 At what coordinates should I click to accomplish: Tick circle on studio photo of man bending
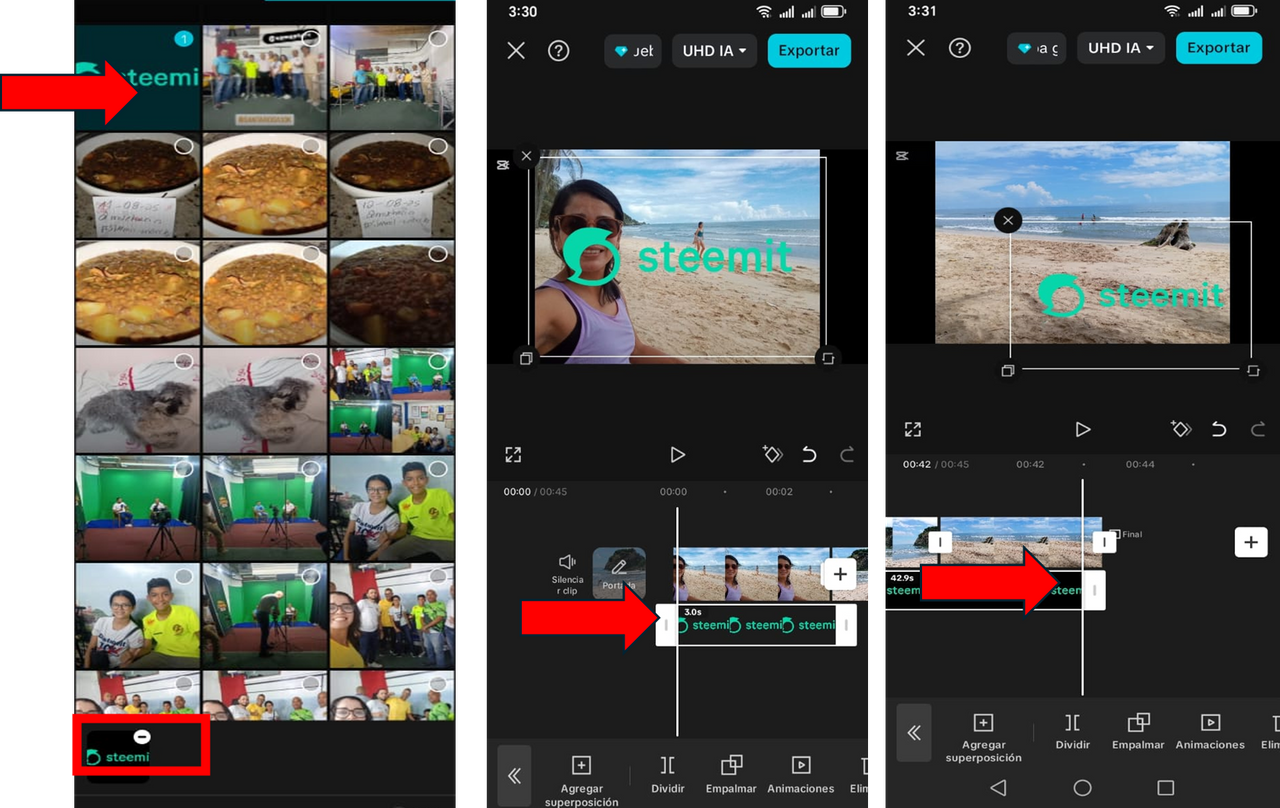(311, 576)
